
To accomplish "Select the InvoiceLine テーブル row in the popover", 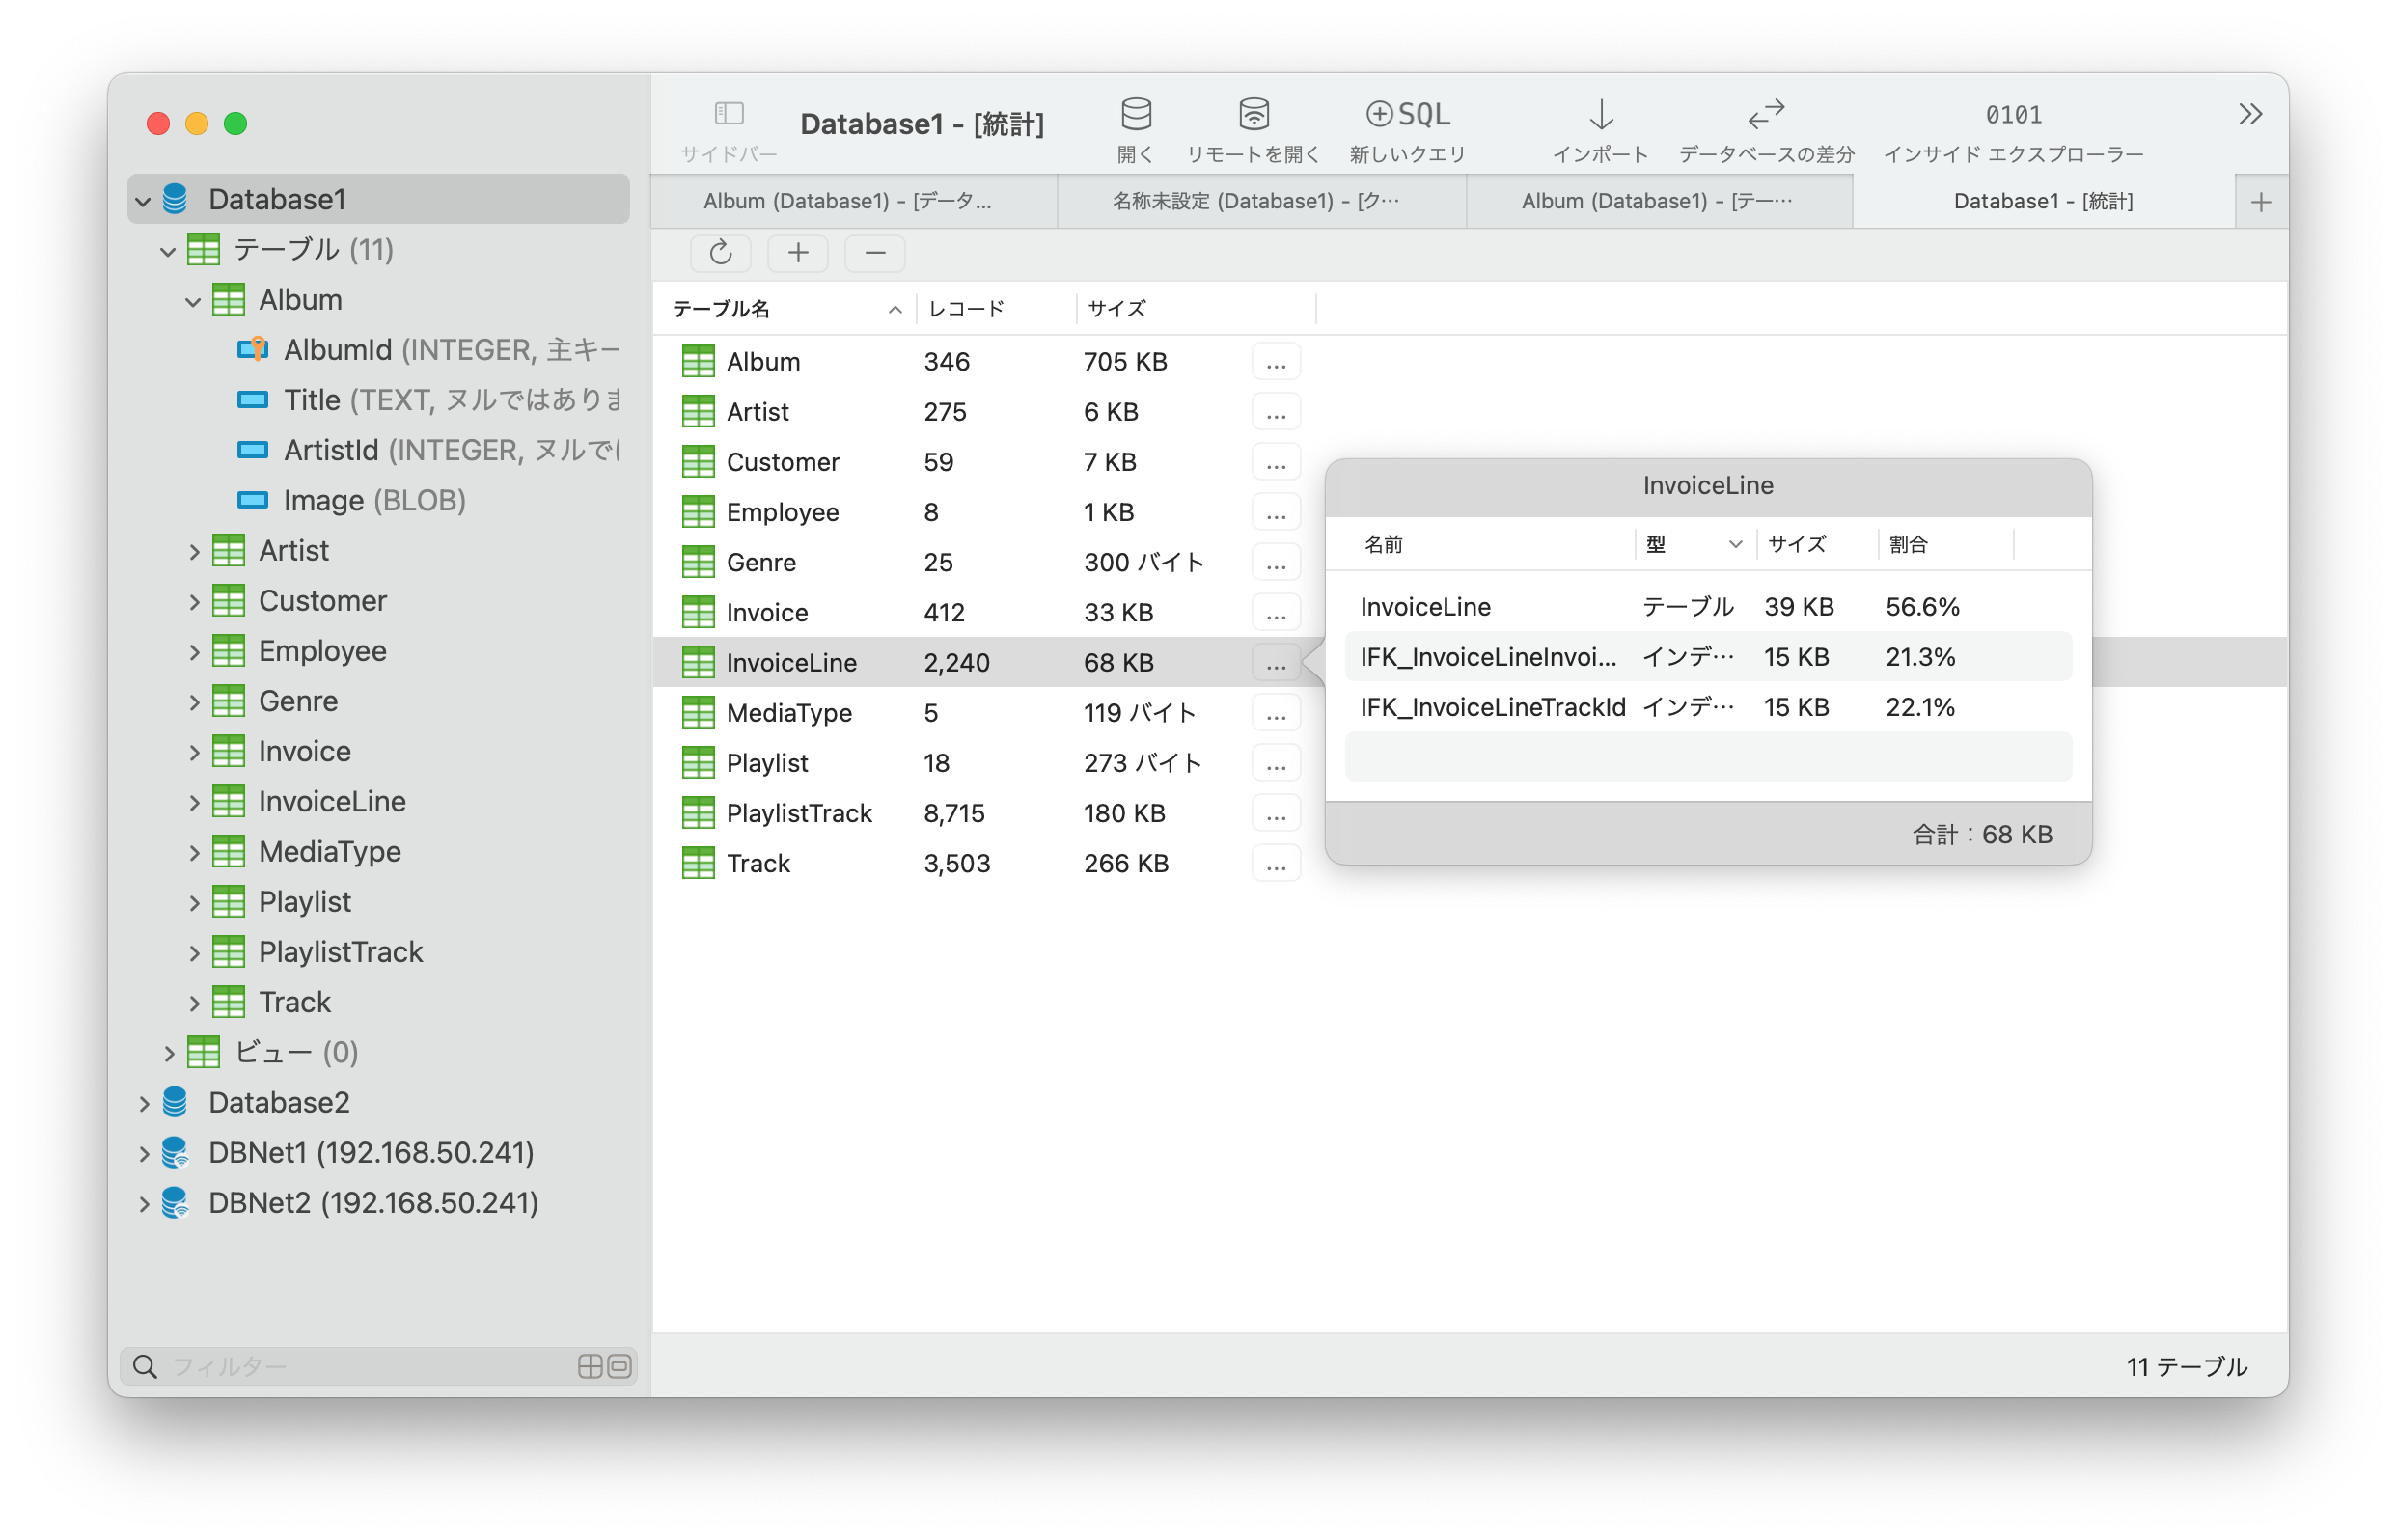I will (1708, 607).
